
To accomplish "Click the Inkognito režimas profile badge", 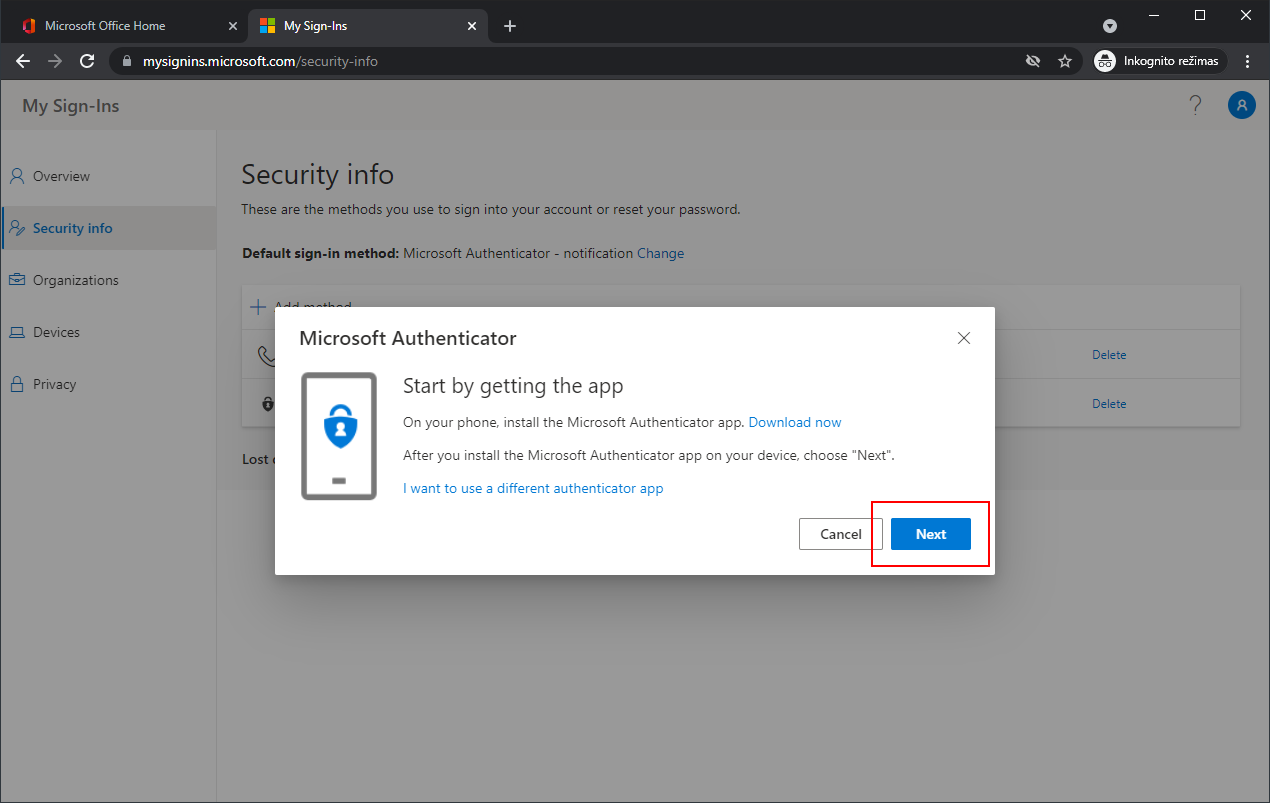I will [x=1159, y=61].
